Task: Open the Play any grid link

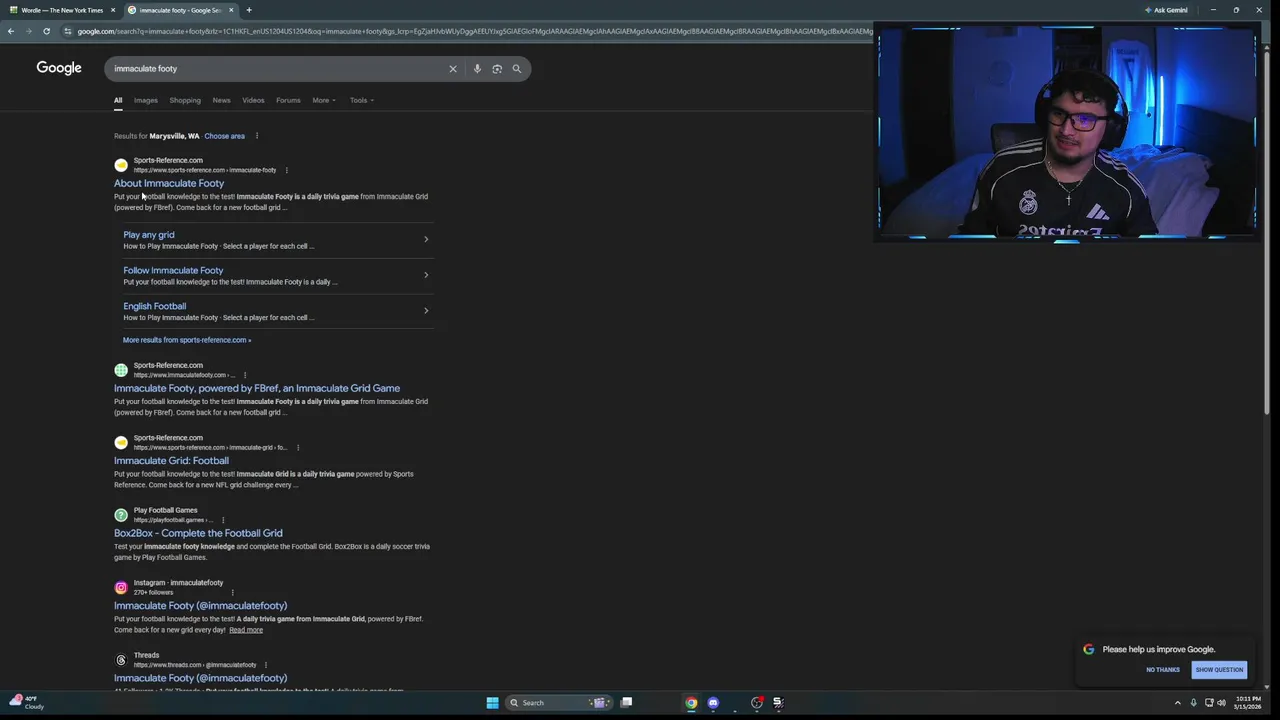Action: [x=149, y=235]
